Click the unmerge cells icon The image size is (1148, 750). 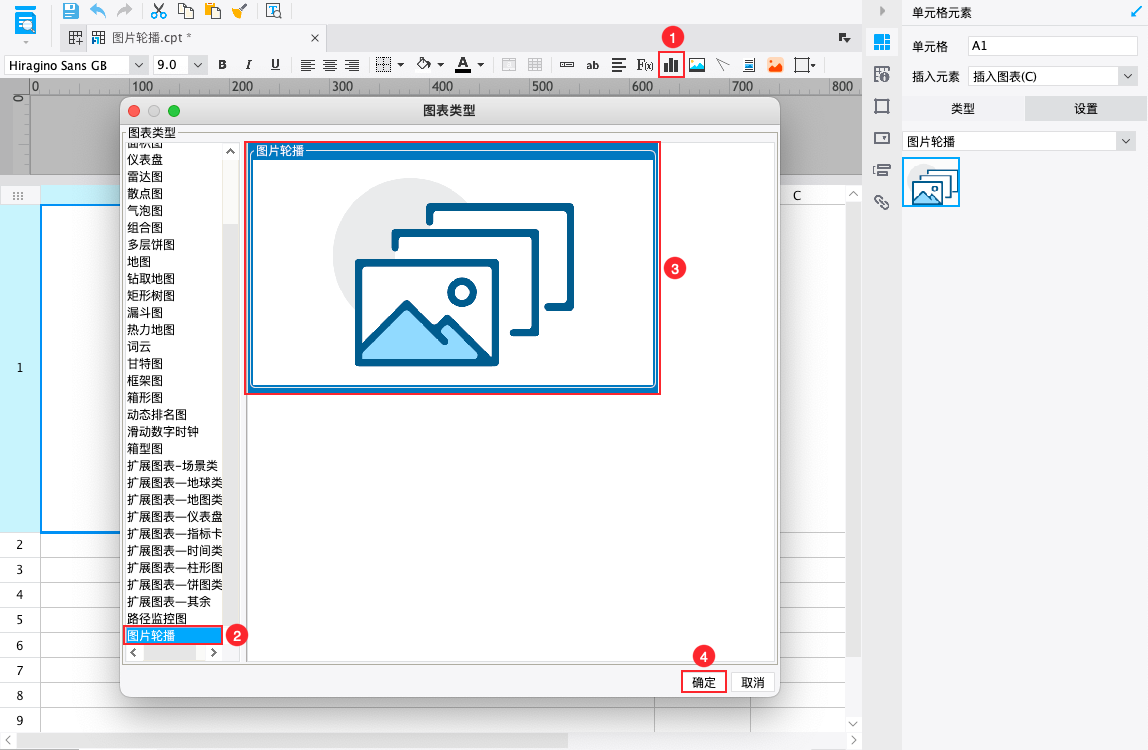pos(535,65)
